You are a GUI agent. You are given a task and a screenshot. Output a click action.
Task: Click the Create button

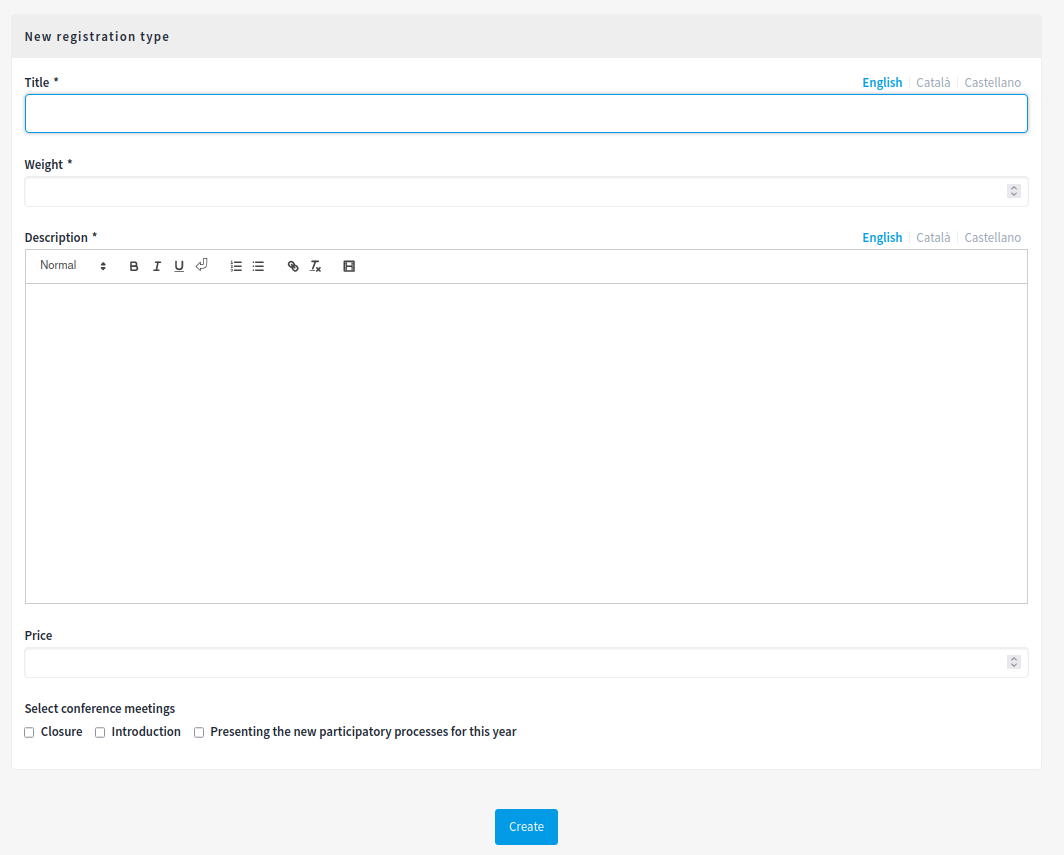coord(526,826)
